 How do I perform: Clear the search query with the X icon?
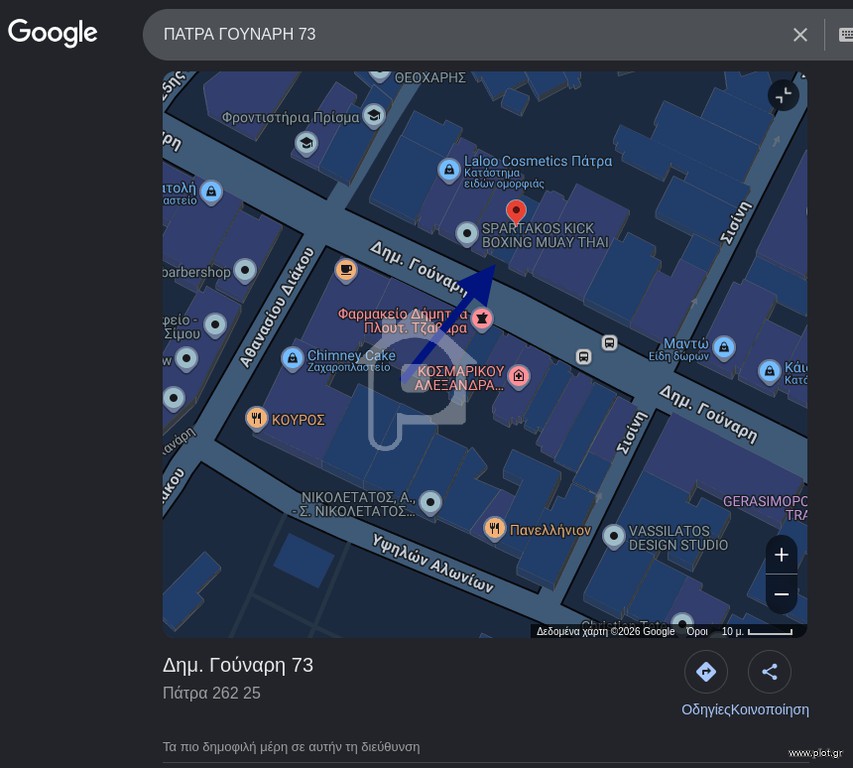tap(800, 35)
